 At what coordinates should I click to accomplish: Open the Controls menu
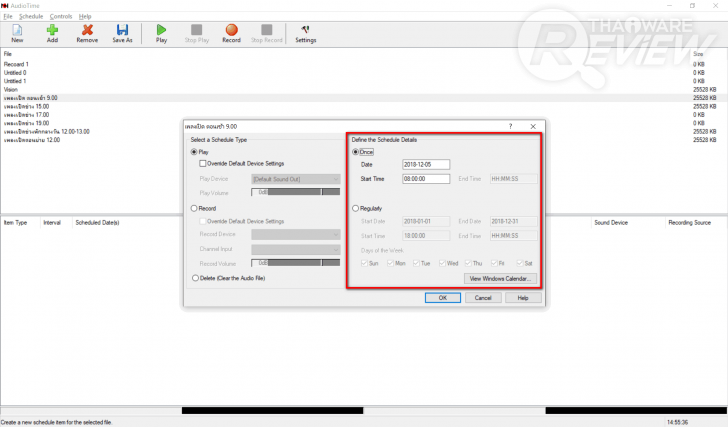(x=61, y=16)
